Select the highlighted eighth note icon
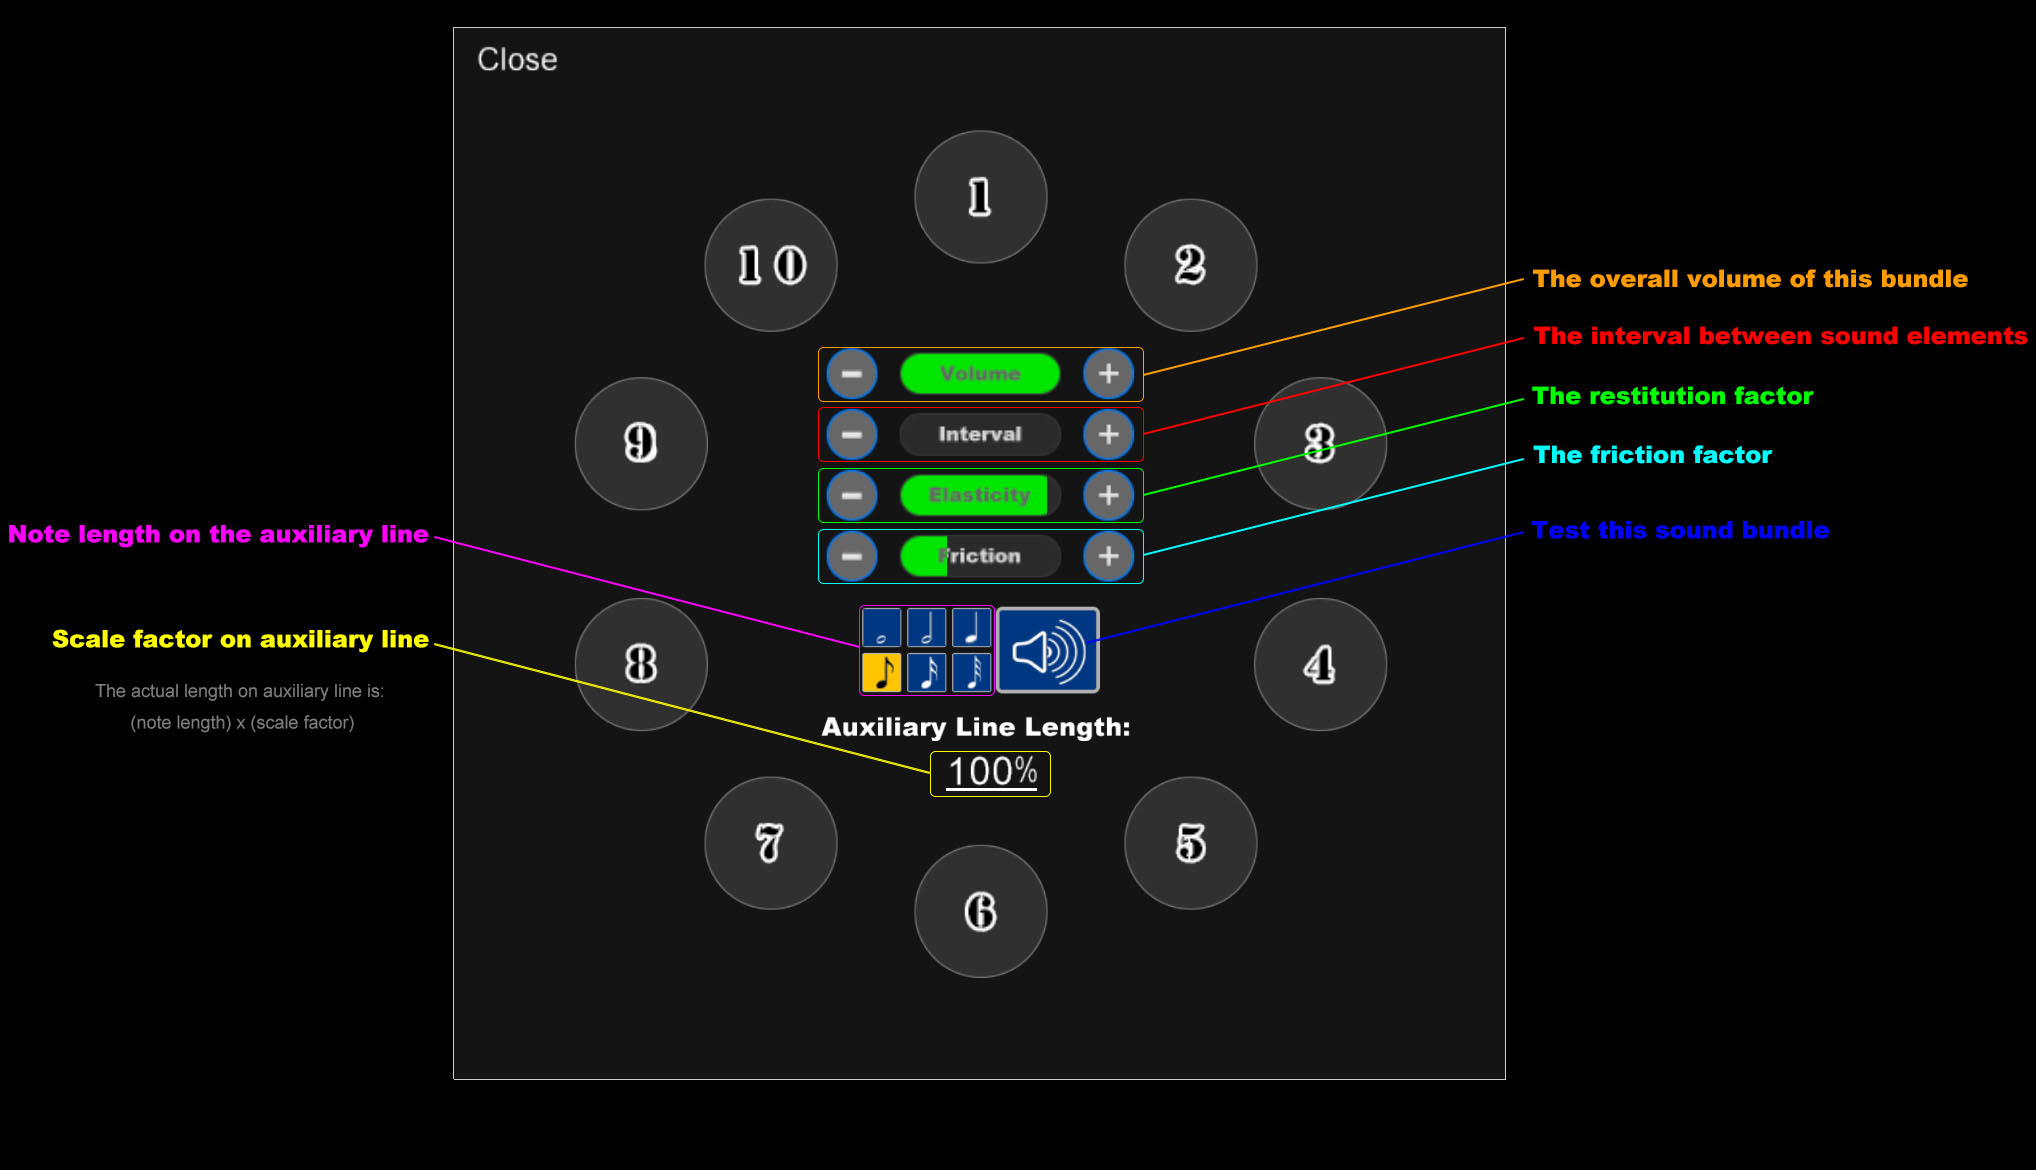Screen dimensions: 2036x1170 tap(881, 672)
